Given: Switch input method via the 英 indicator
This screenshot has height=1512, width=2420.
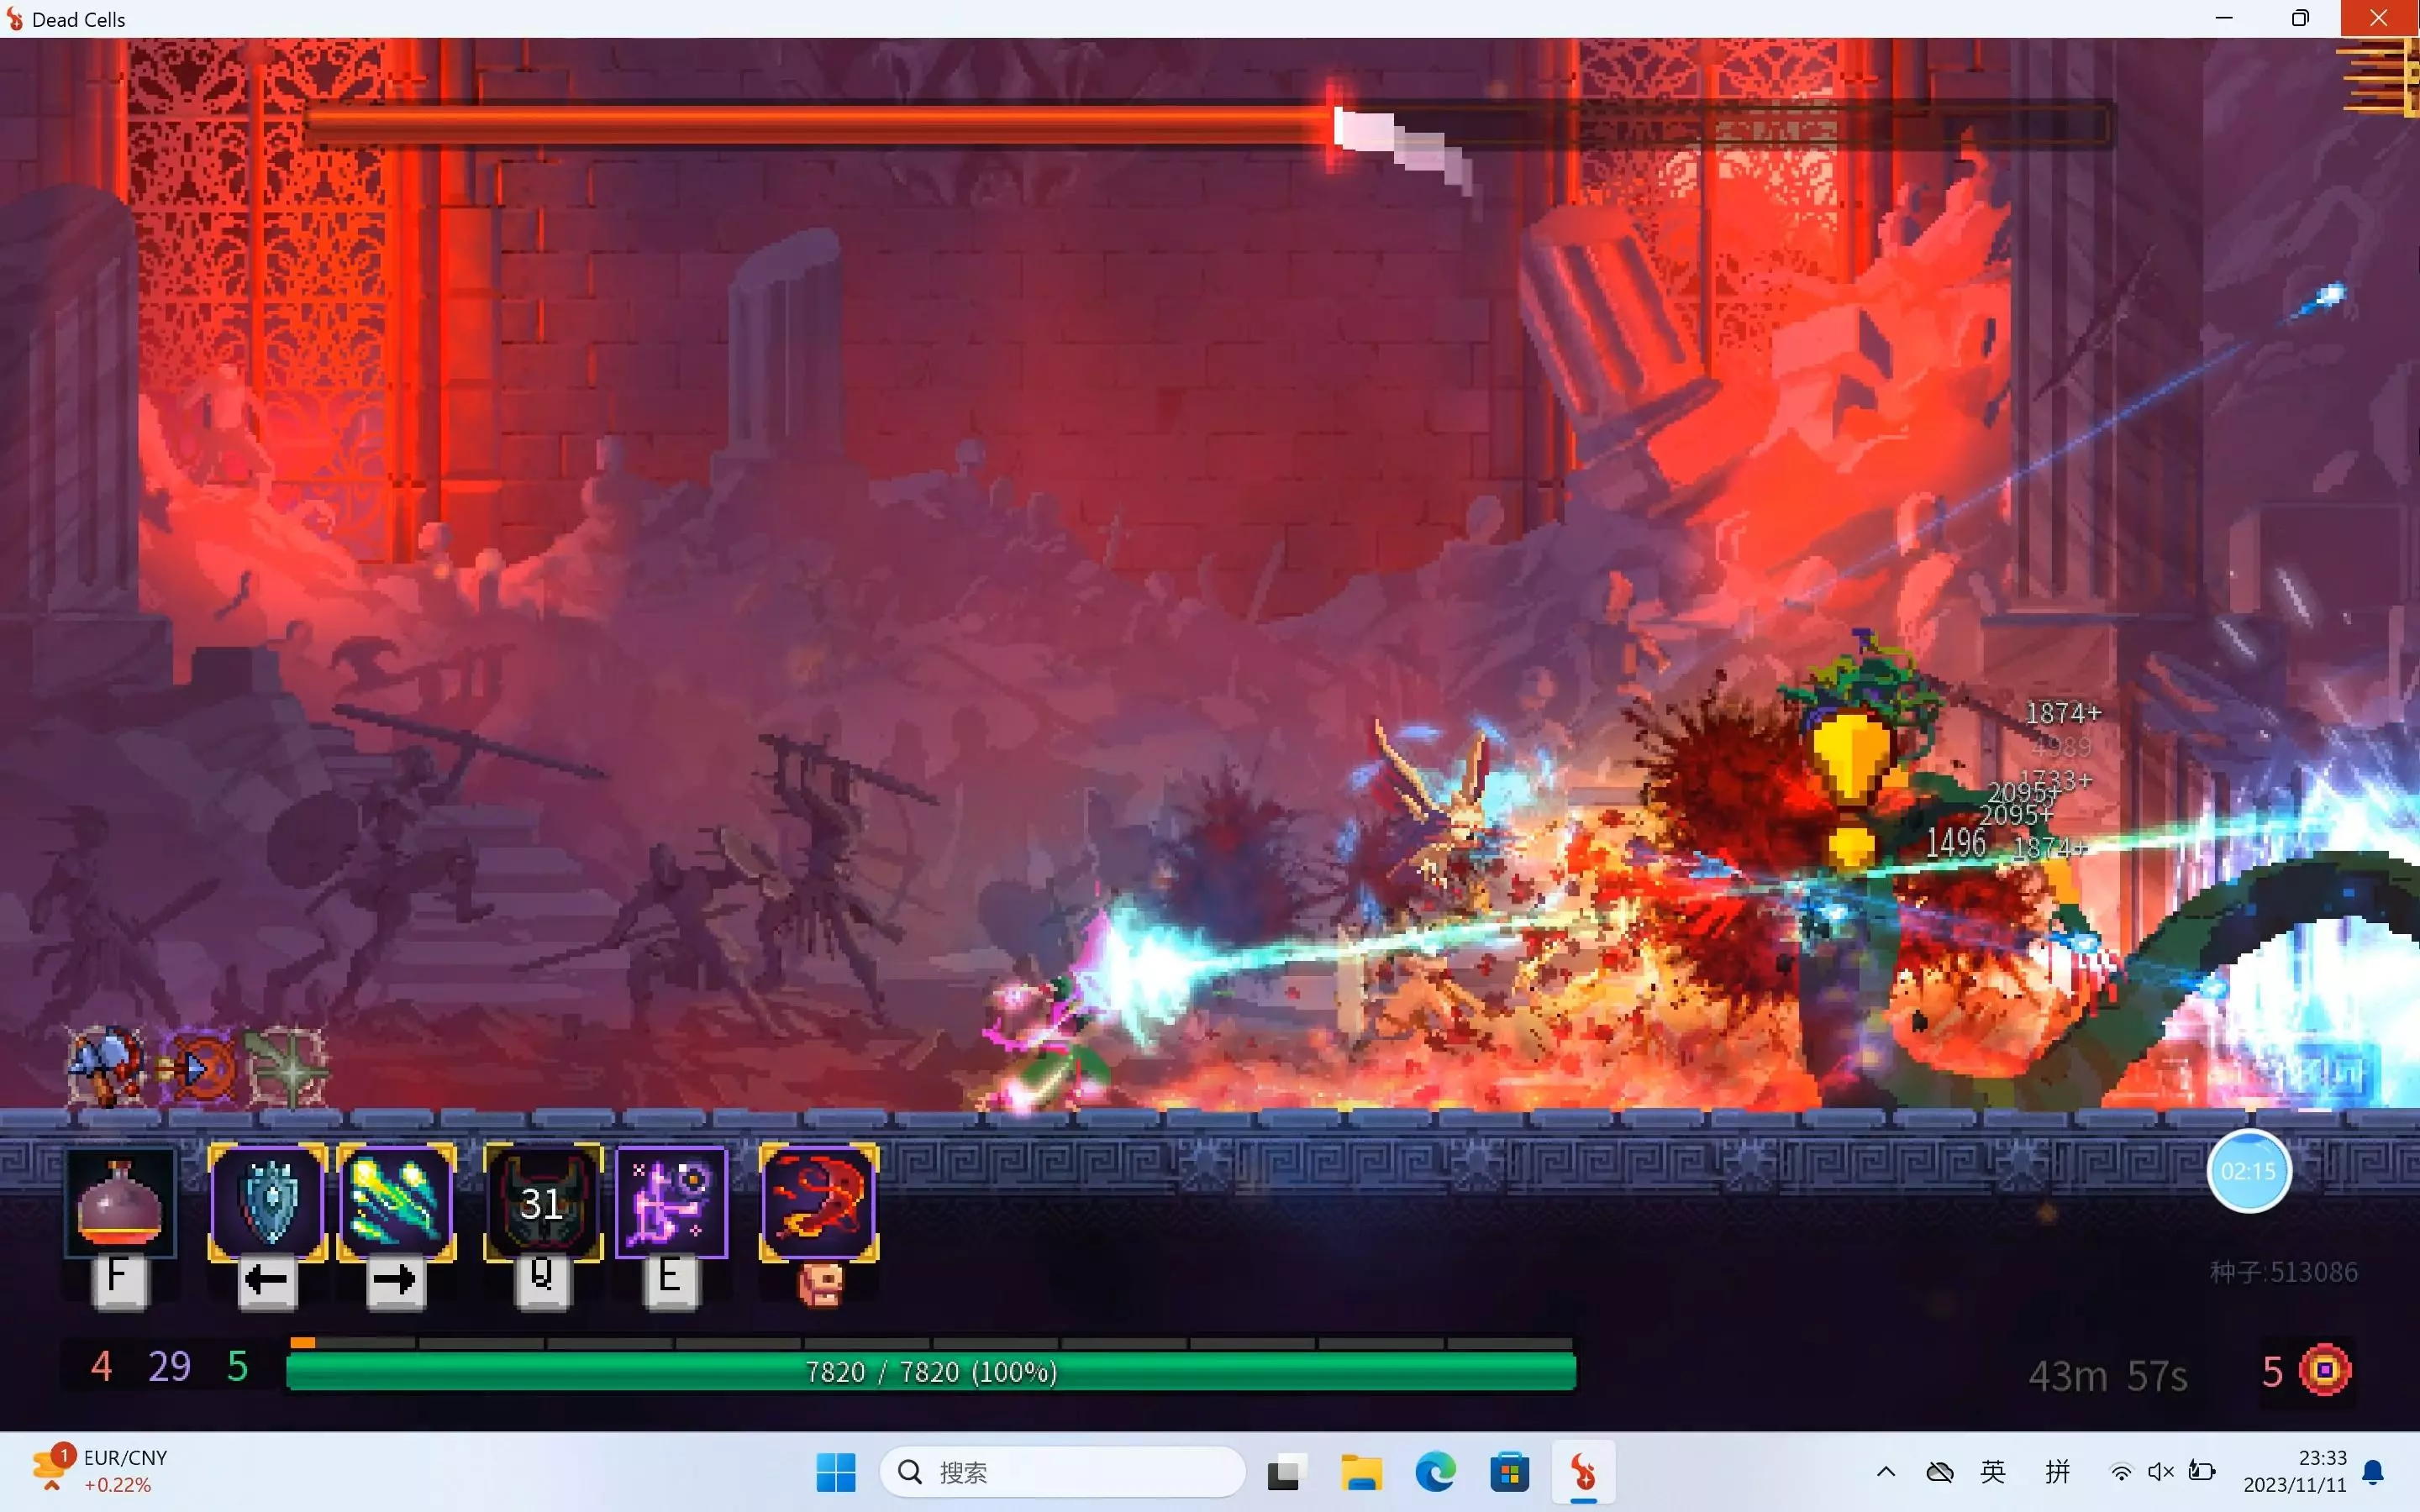Looking at the screenshot, I should click(1993, 1471).
